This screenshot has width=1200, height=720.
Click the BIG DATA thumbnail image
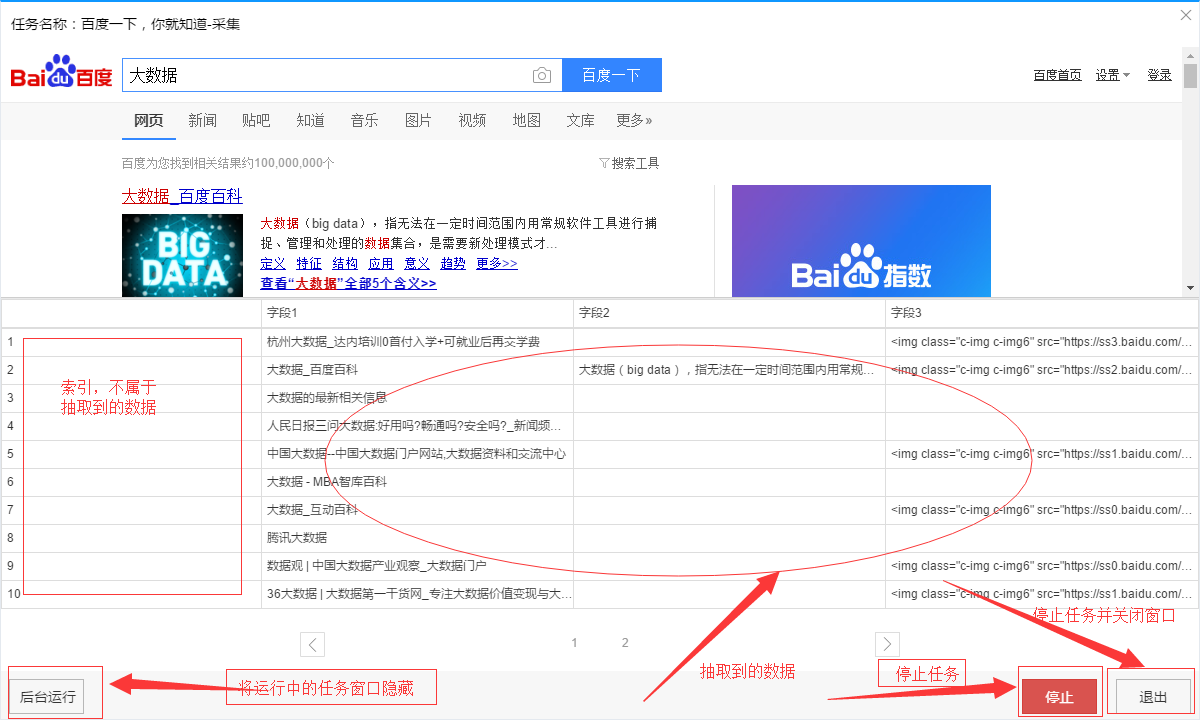tap(182, 255)
